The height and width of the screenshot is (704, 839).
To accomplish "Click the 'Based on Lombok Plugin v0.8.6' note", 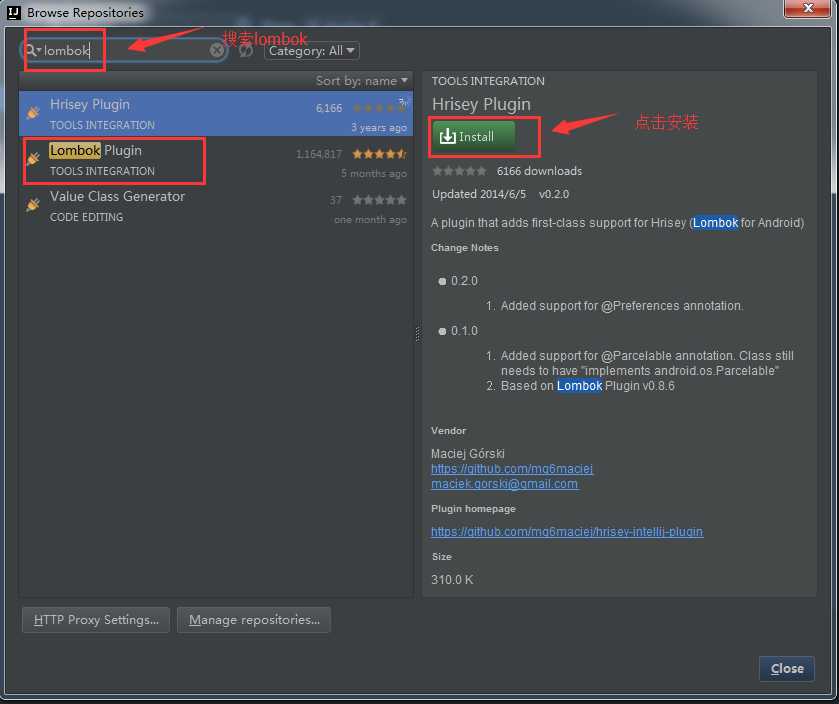I will tap(588, 386).
